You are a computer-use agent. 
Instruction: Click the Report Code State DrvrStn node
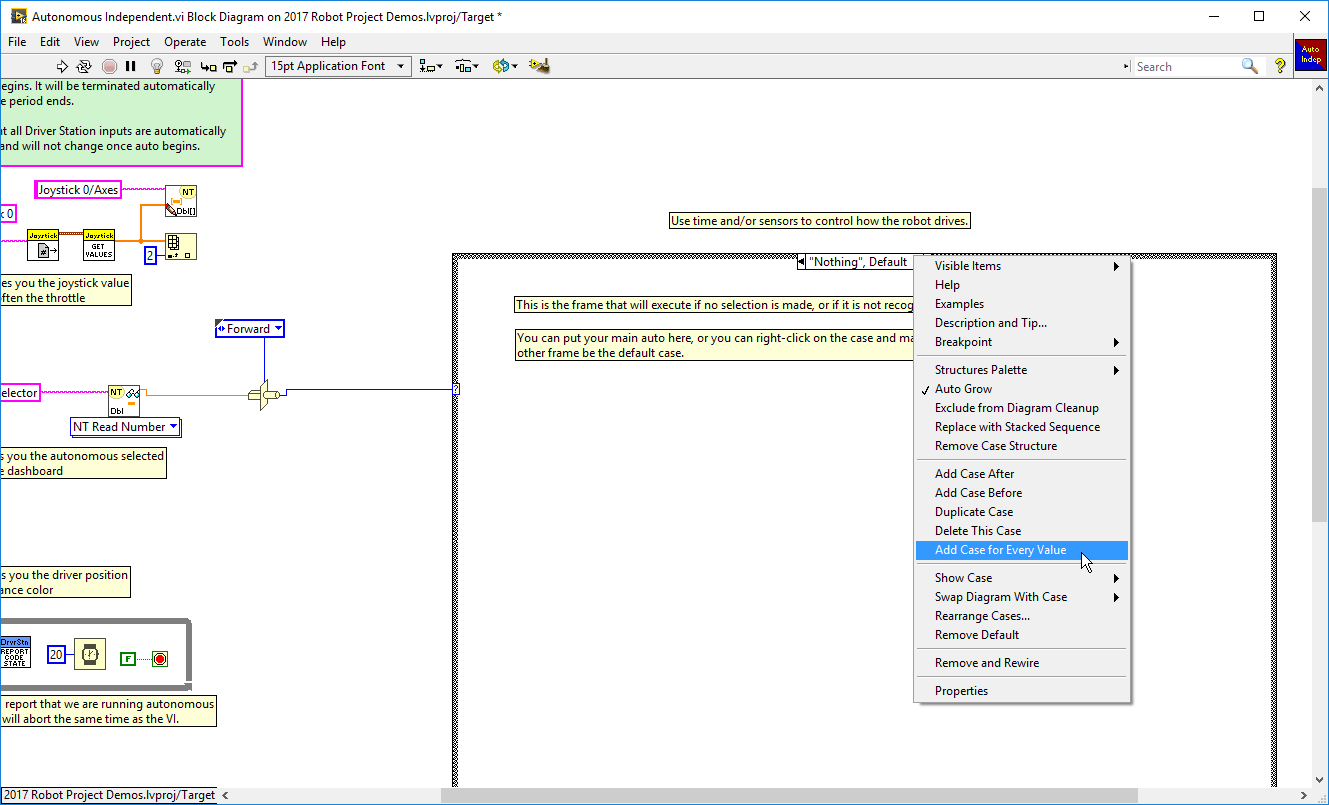tap(15, 652)
